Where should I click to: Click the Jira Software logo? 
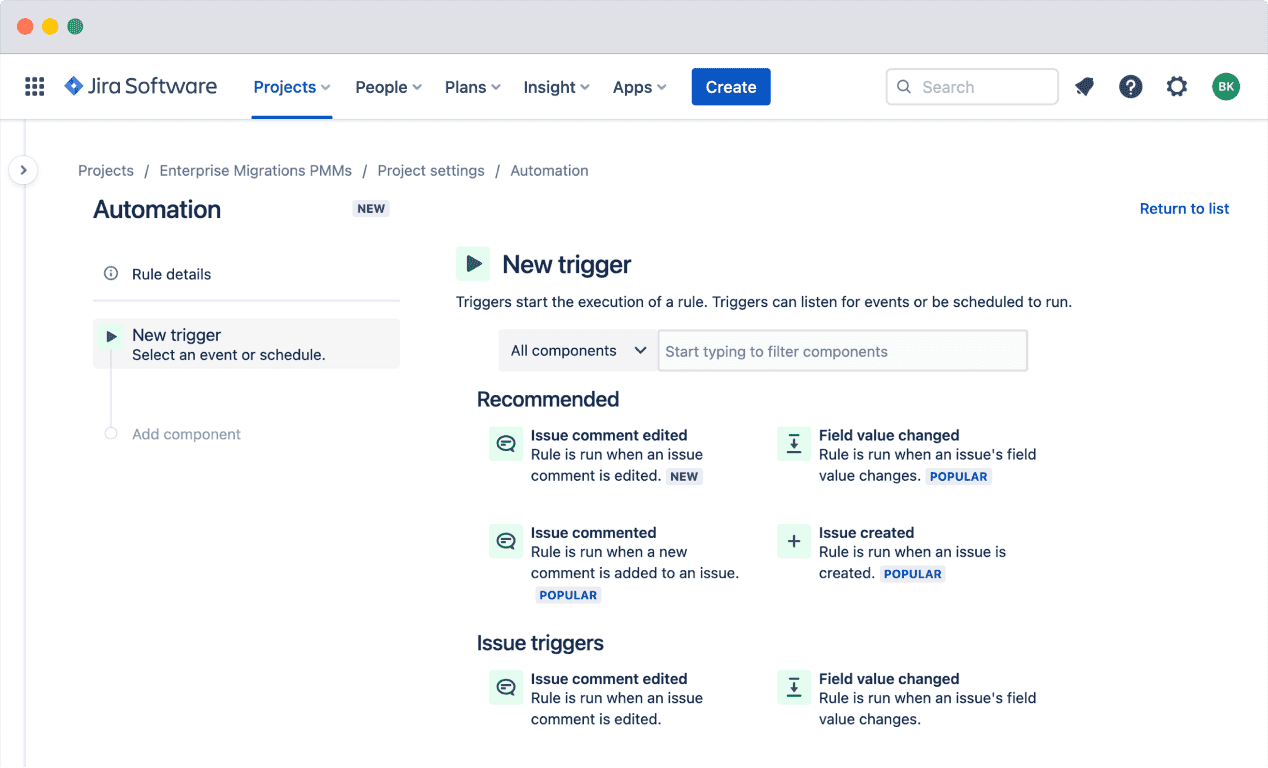[x=140, y=86]
